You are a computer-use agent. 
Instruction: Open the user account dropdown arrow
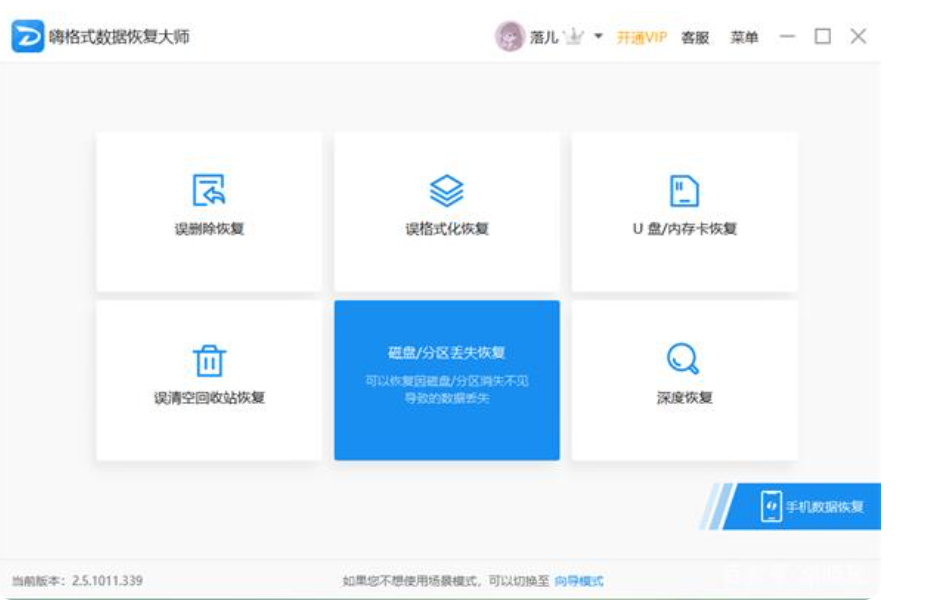[599, 38]
